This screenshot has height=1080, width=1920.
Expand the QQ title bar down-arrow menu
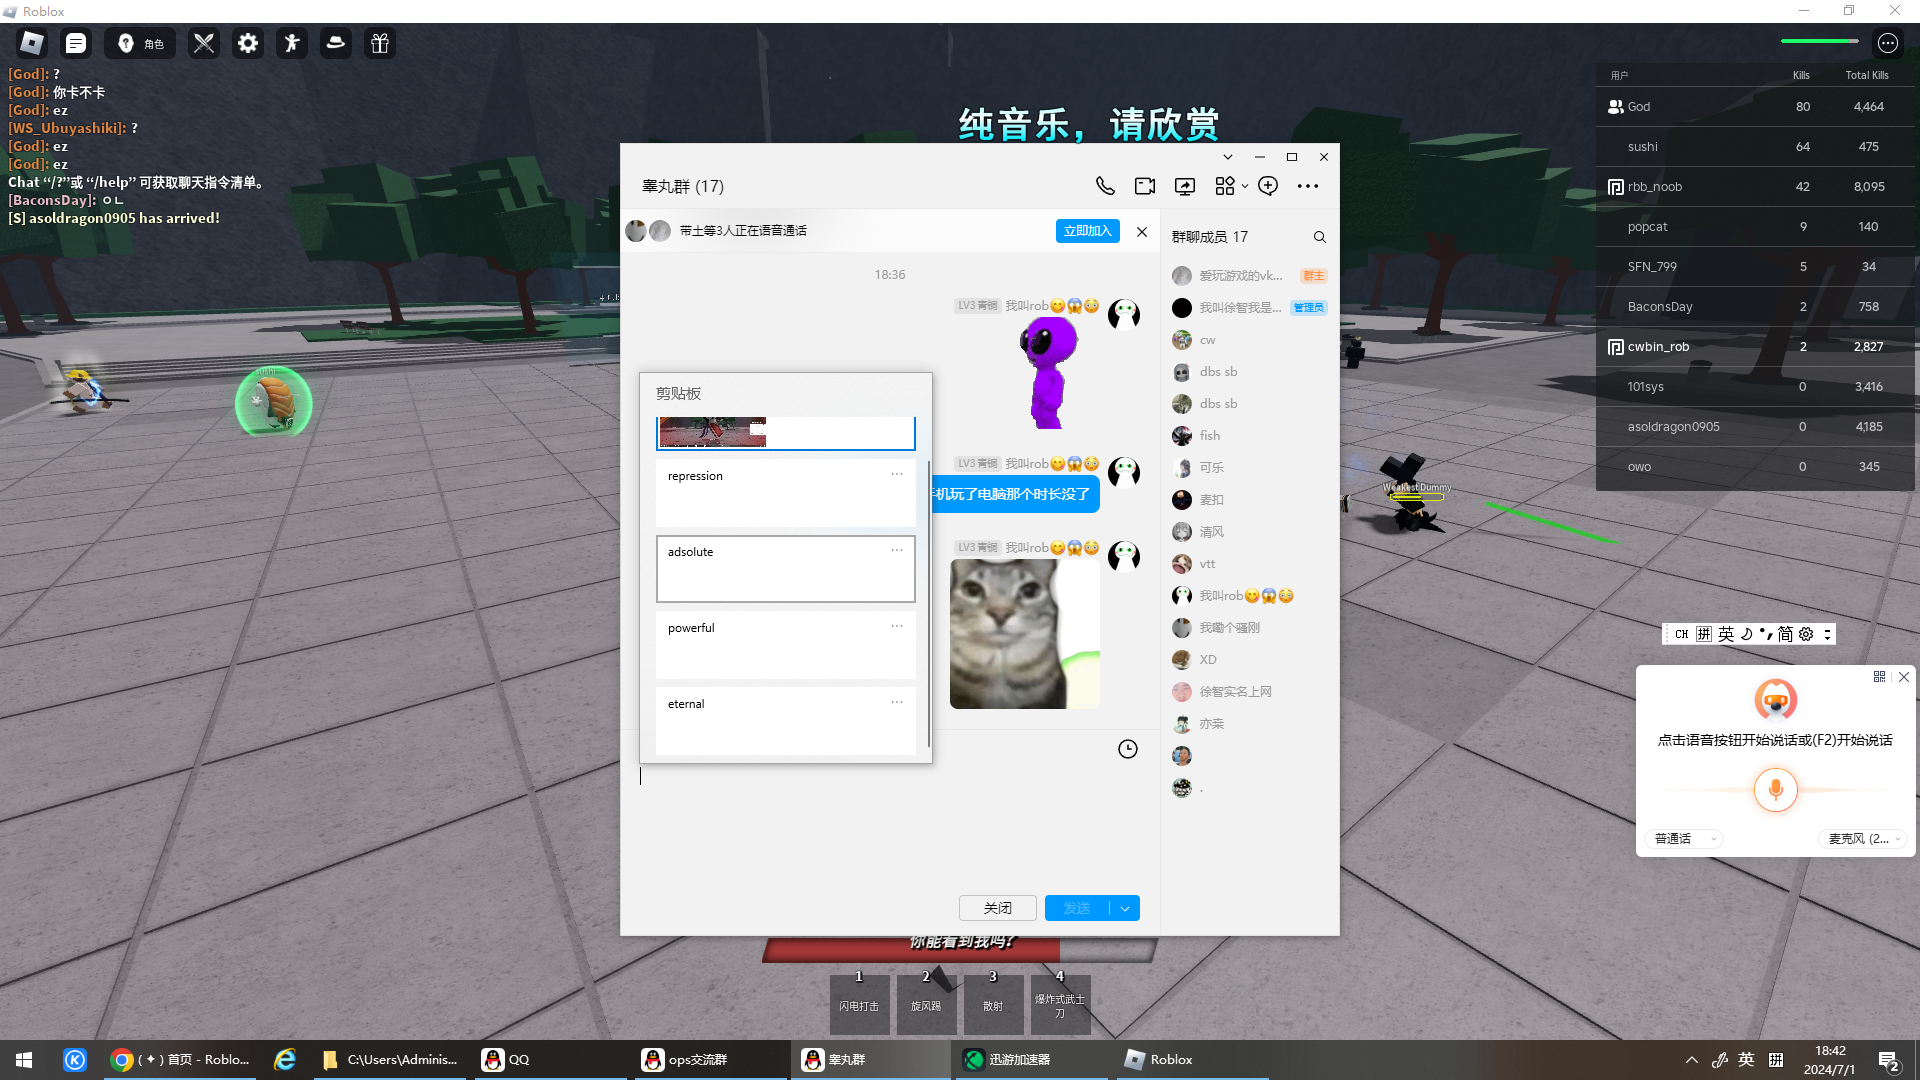[1228, 157]
